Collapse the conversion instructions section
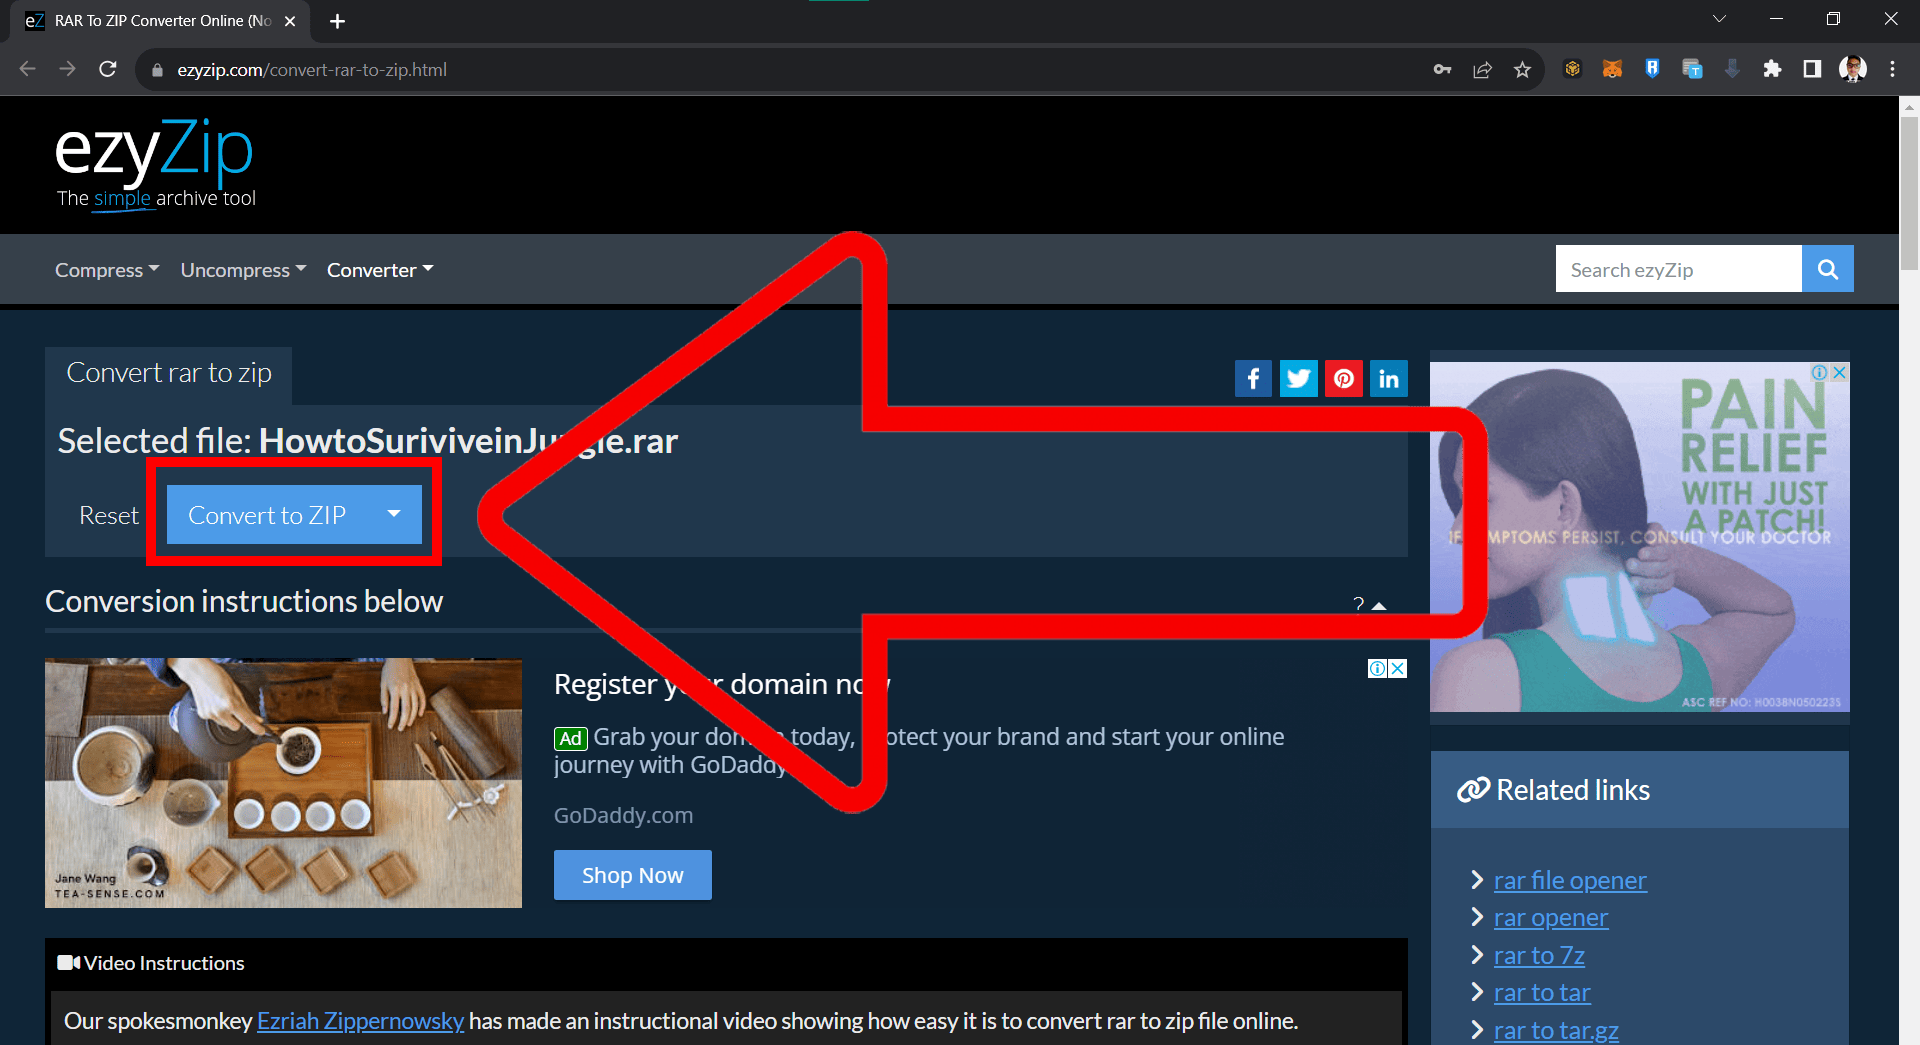1920x1045 pixels. 1370,604
